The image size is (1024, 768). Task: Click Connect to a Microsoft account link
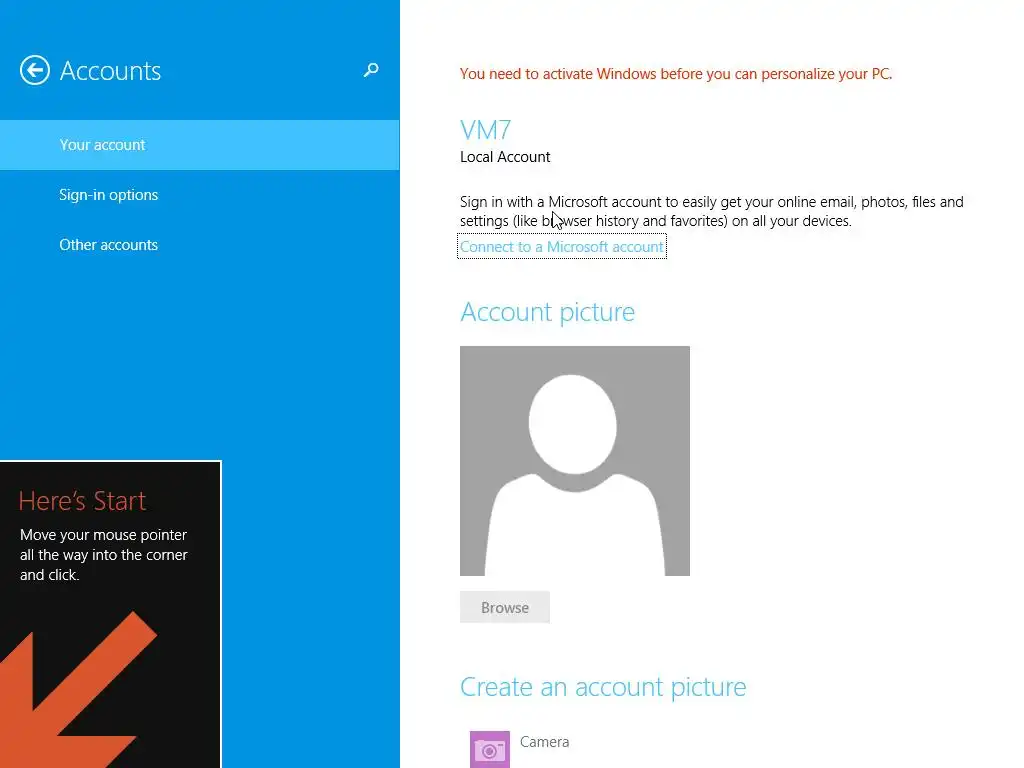[x=562, y=247]
